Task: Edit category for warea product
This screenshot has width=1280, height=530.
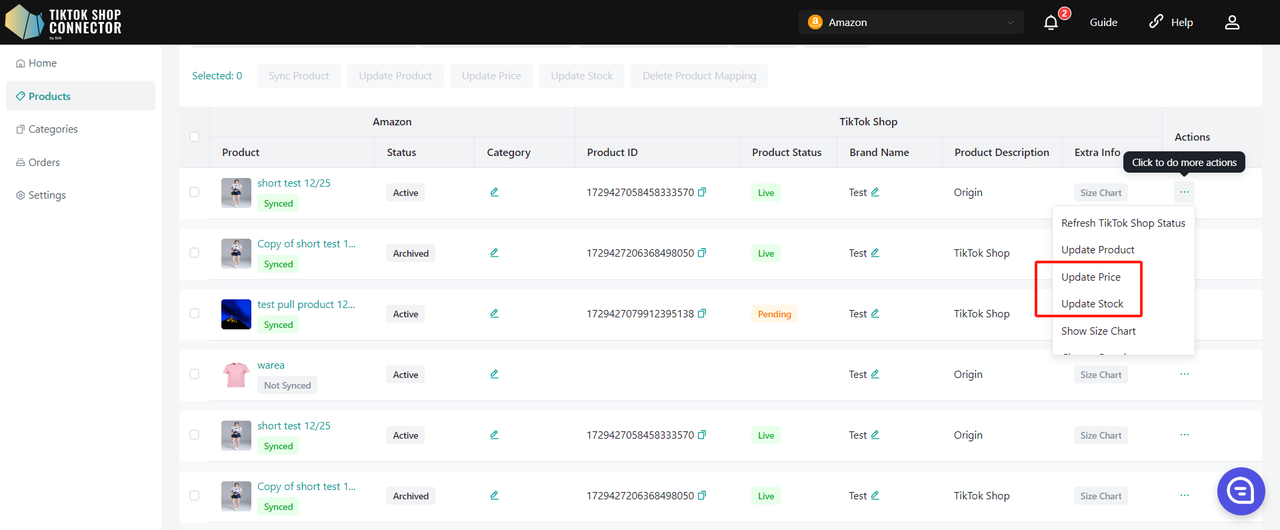Action: click(x=494, y=374)
